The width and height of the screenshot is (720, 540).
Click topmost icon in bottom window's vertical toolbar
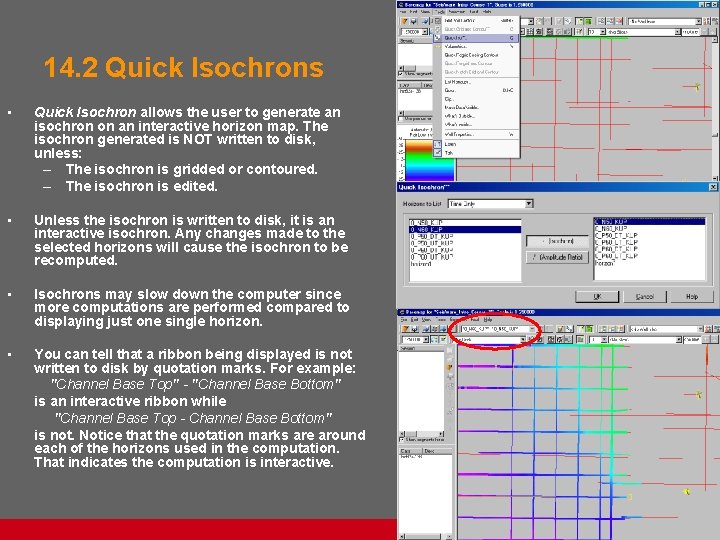[x=450, y=350]
